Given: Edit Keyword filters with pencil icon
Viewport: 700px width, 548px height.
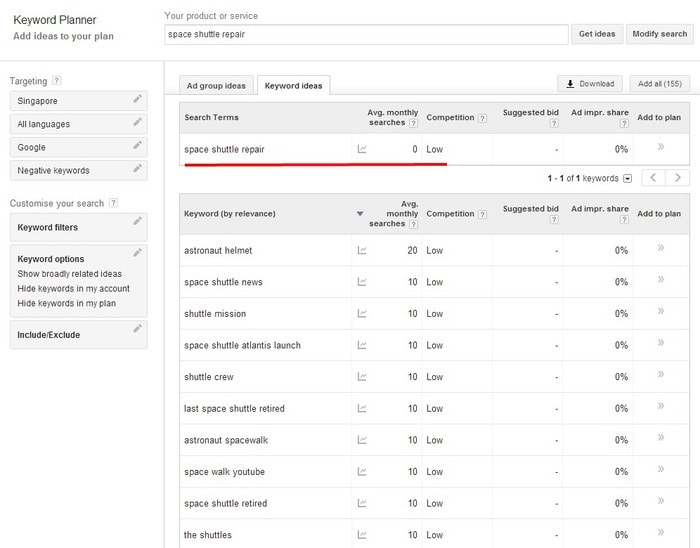Looking at the screenshot, I should [138, 221].
